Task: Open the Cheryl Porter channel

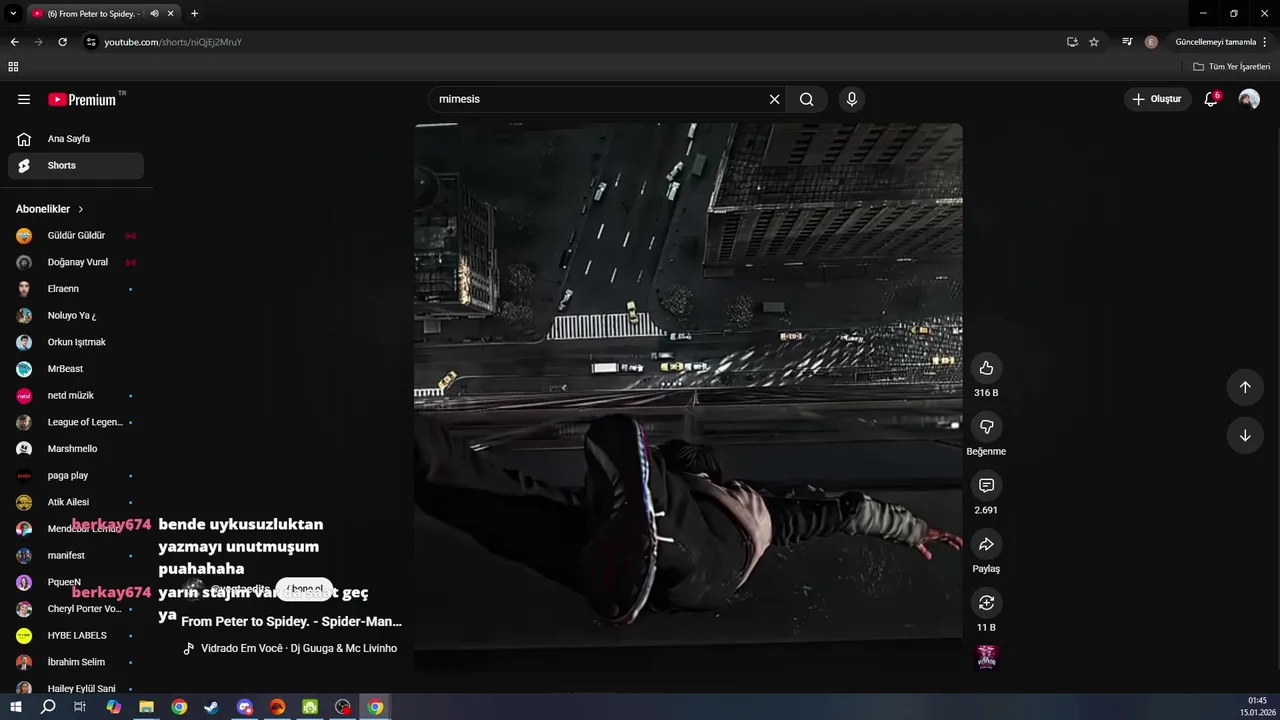Action: pyautogui.click(x=76, y=609)
